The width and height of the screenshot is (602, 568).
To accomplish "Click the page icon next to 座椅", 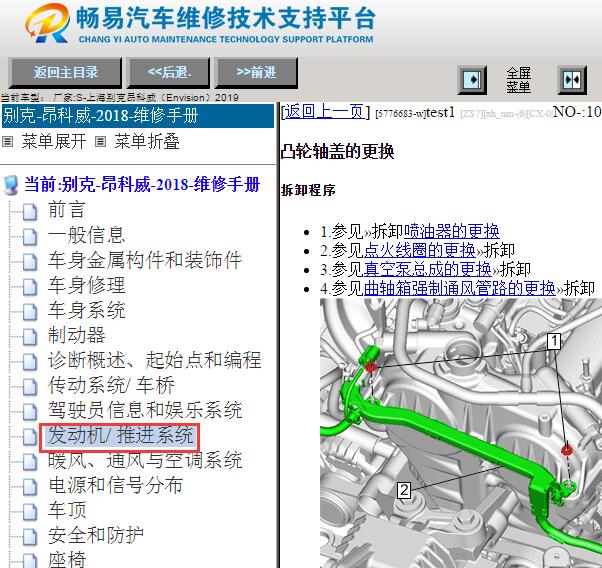I will [30, 561].
